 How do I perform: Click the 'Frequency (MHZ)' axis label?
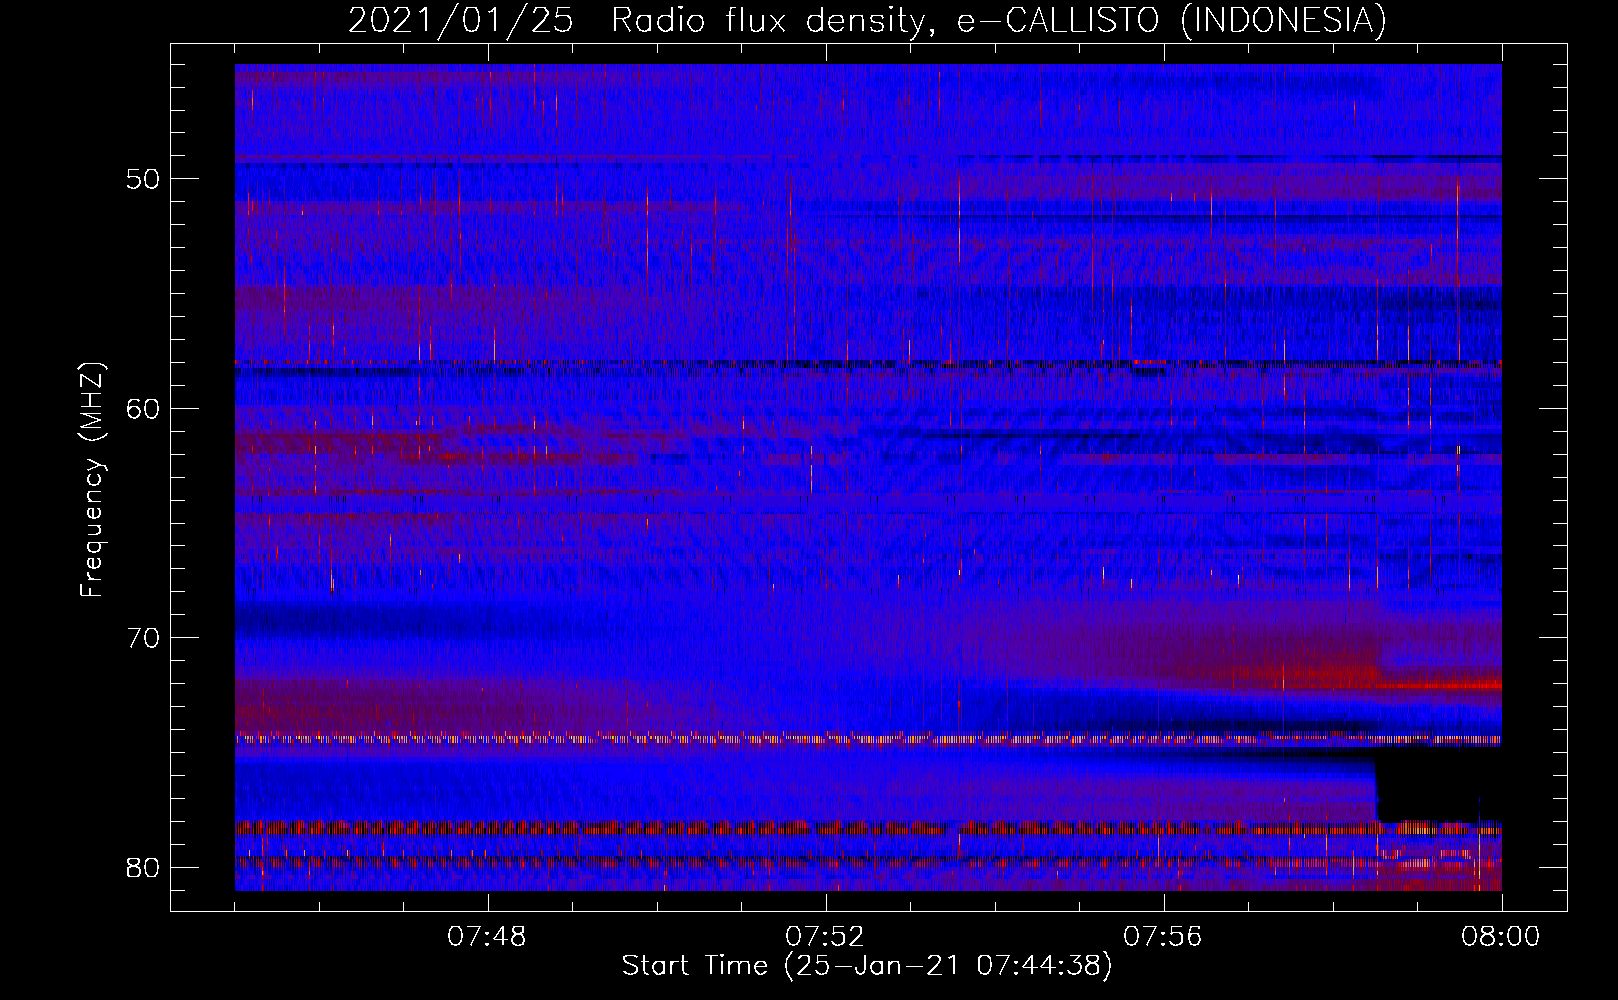92,480
